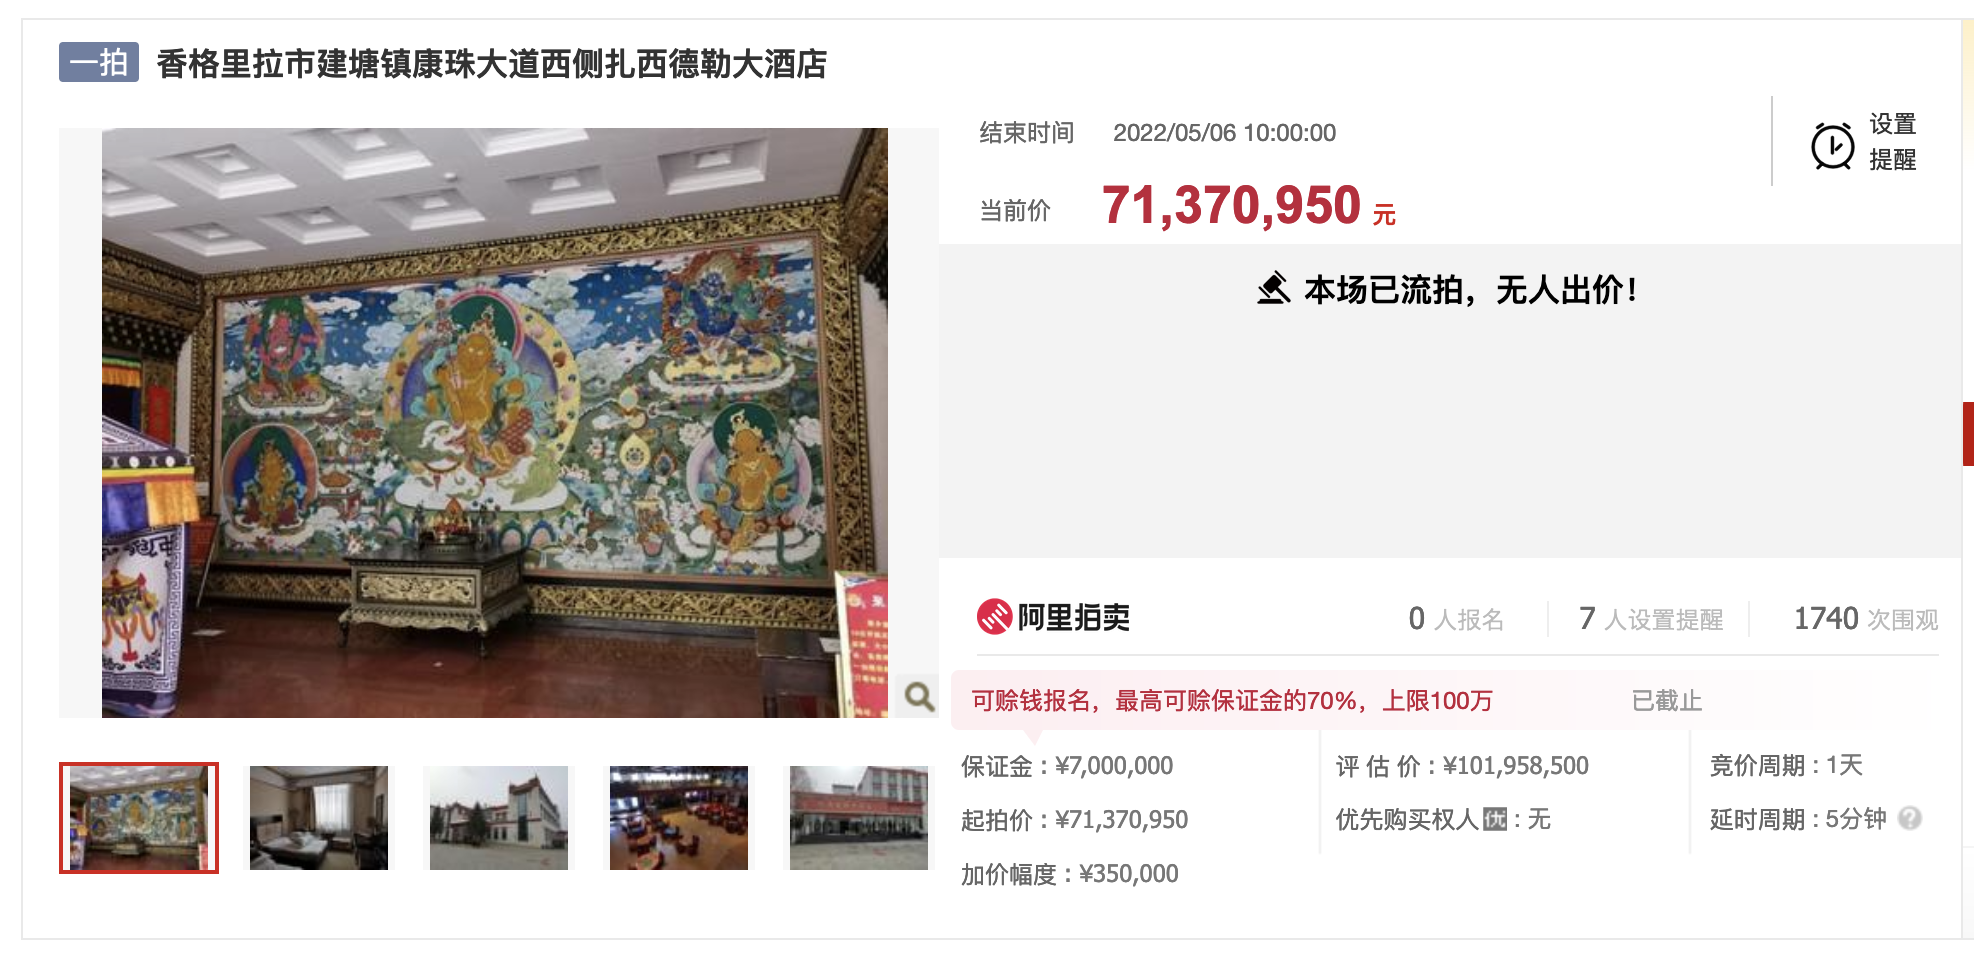Select the mural painting thumbnail
The image size is (1974, 966).
pyautogui.click(x=139, y=818)
